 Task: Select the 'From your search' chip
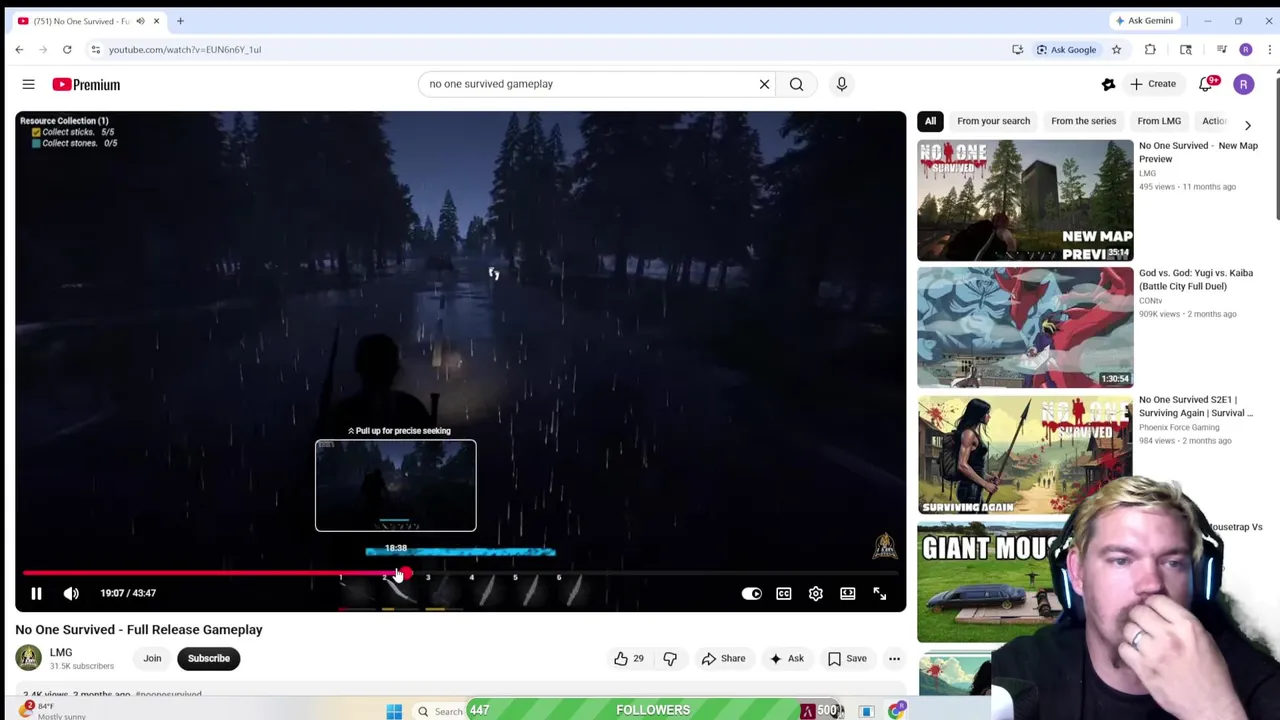coord(993,121)
